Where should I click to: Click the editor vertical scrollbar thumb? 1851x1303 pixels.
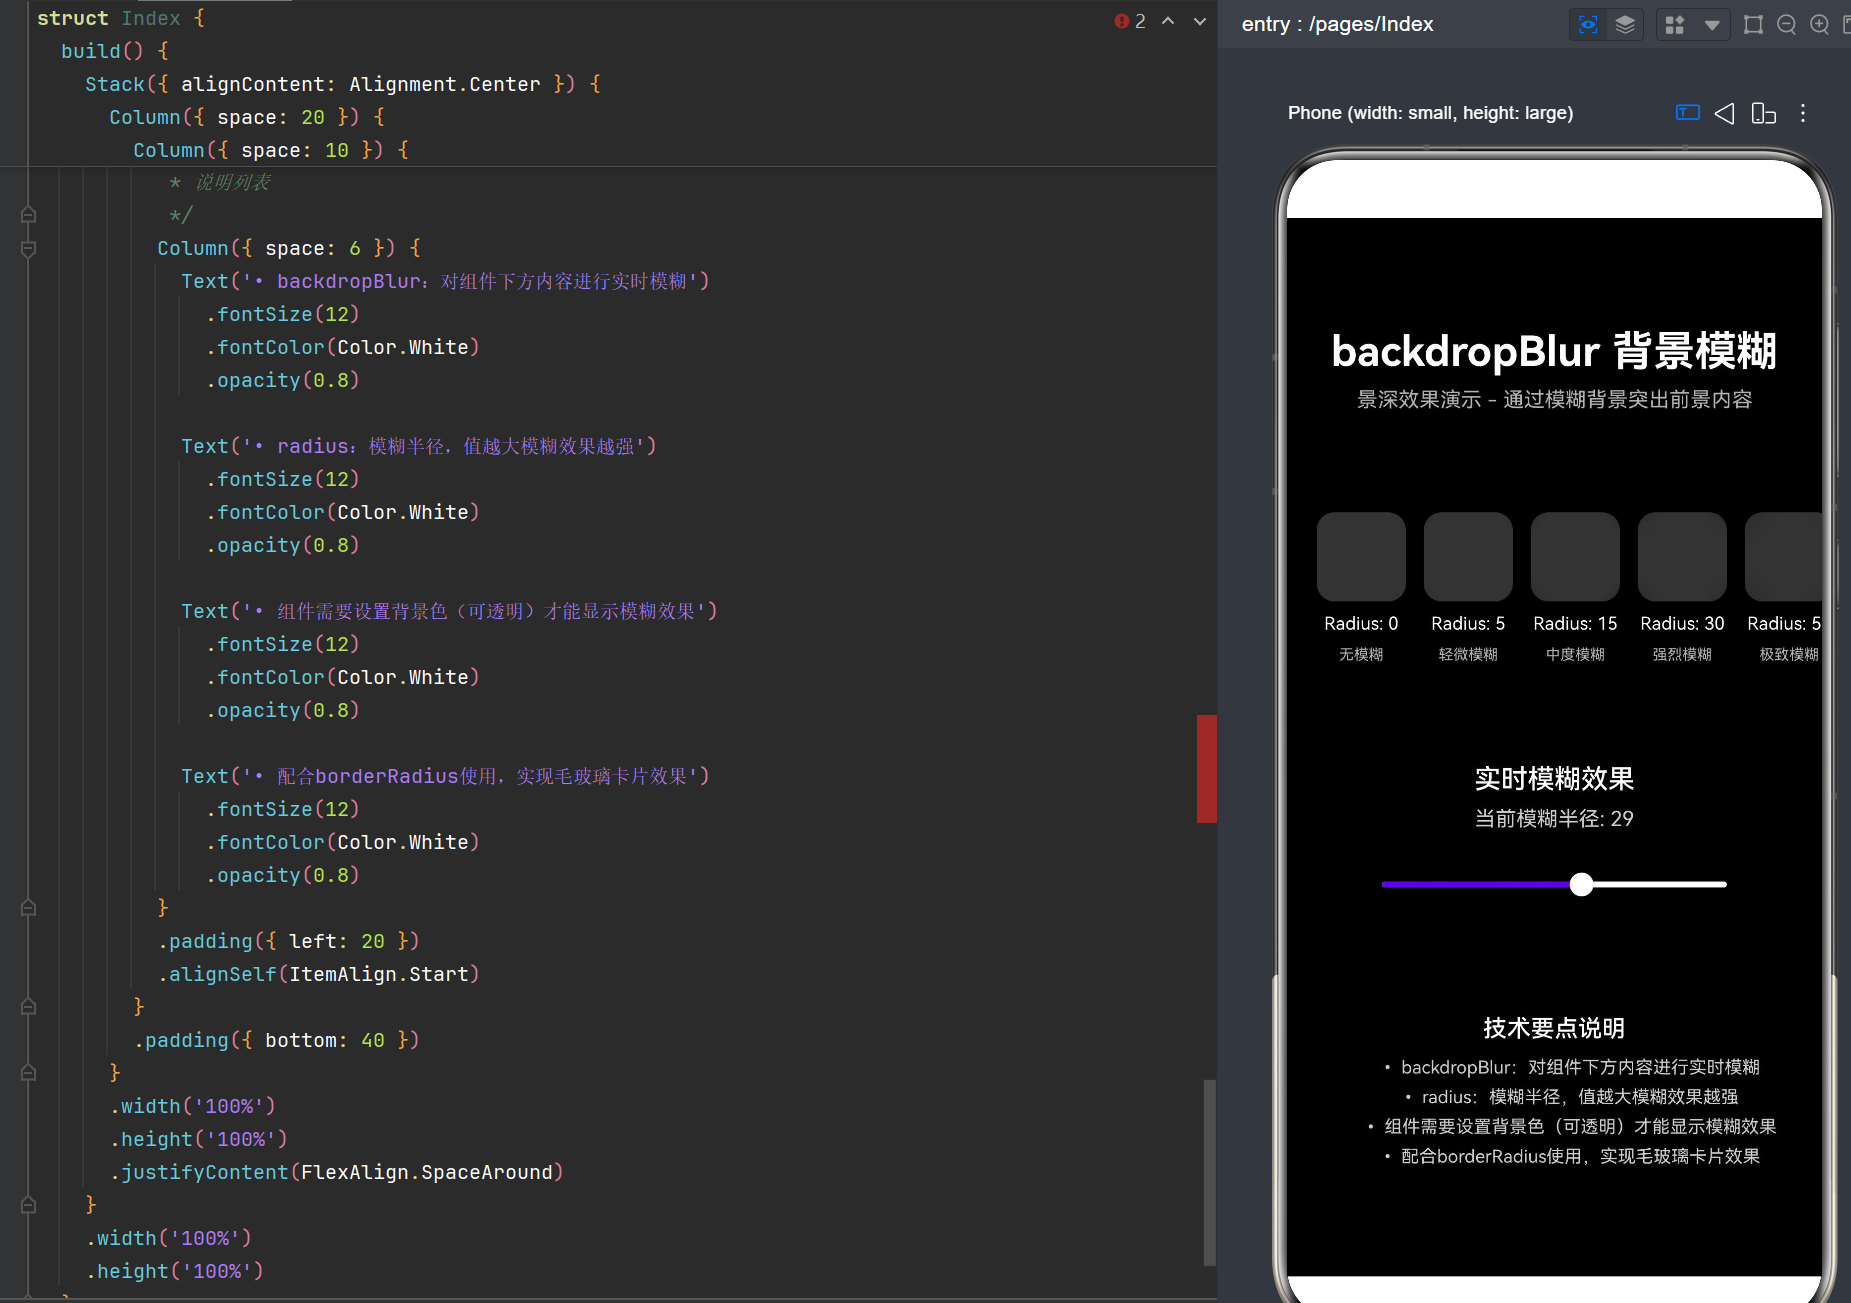(x=1209, y=1173)
